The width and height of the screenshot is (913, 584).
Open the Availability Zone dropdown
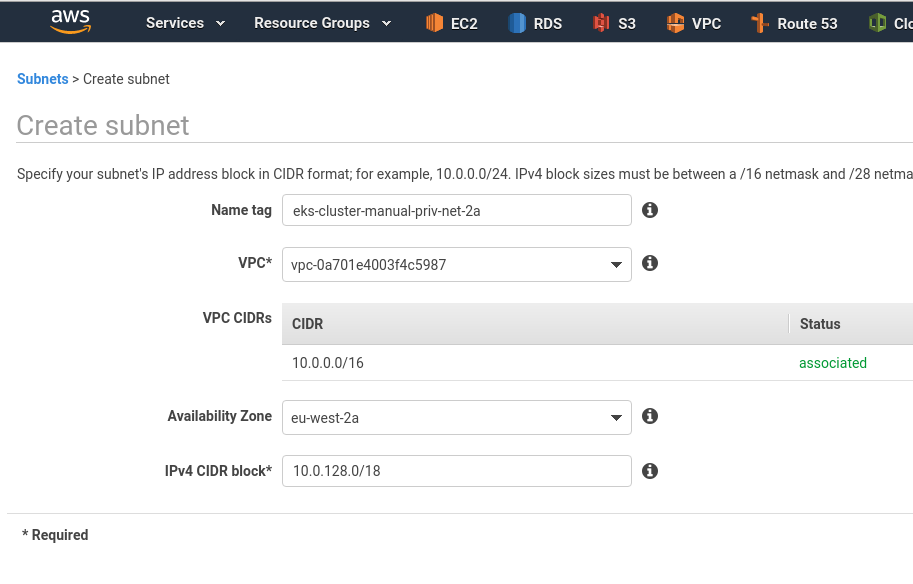(x=456, y=417)
